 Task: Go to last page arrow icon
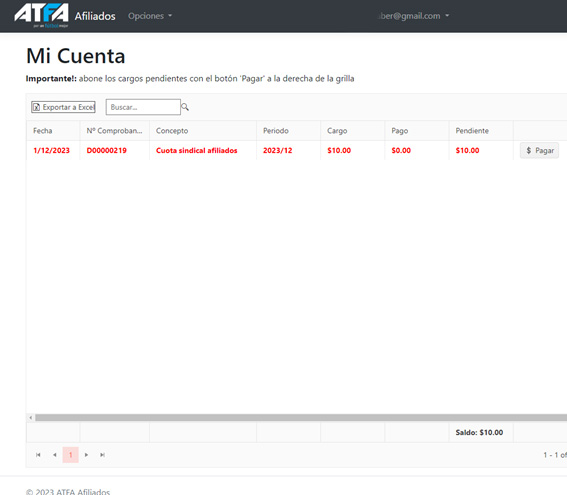[103, 455]
